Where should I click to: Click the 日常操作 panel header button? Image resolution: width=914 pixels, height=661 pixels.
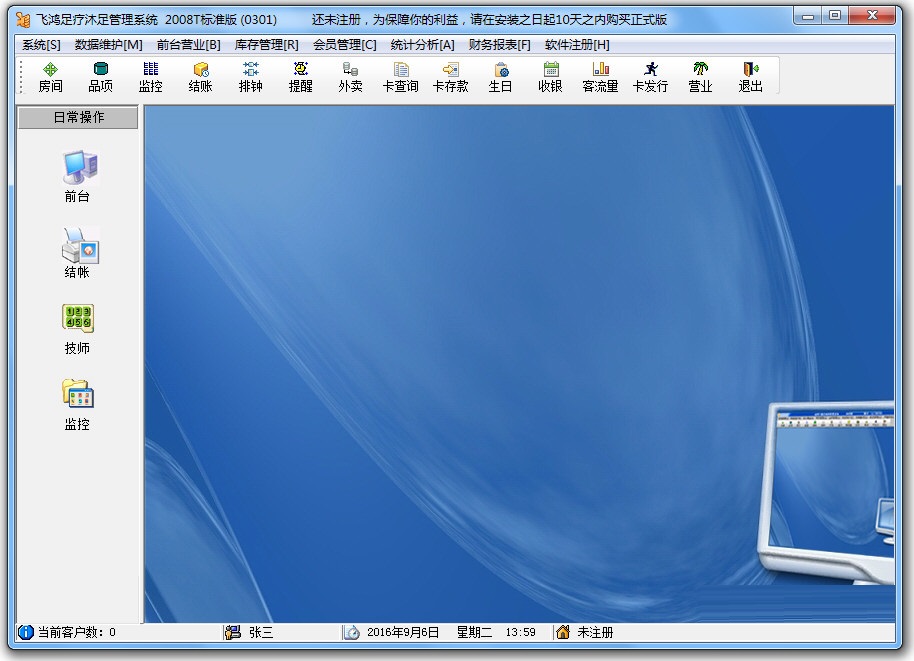79,117
